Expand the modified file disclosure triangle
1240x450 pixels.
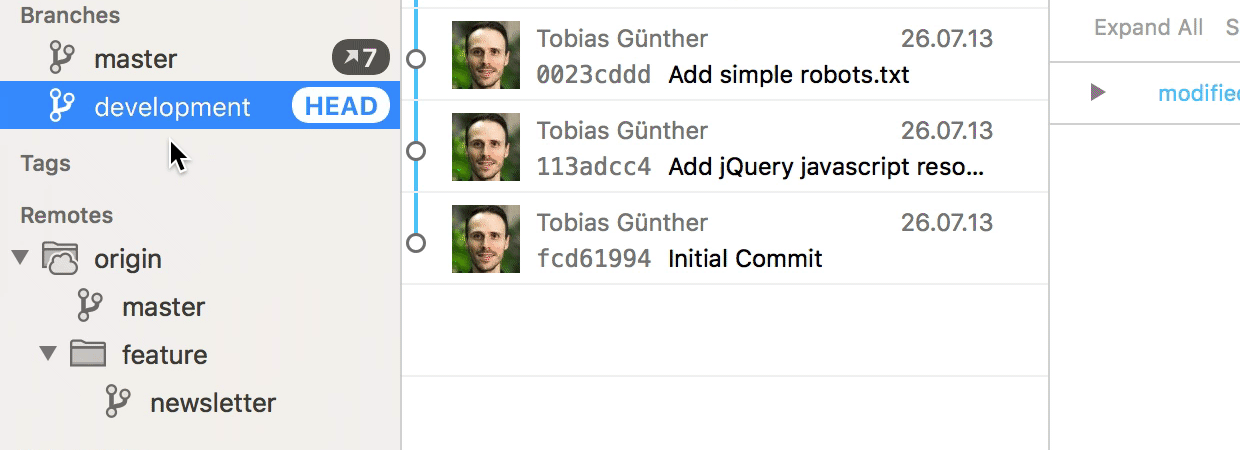coord(1098,93)
